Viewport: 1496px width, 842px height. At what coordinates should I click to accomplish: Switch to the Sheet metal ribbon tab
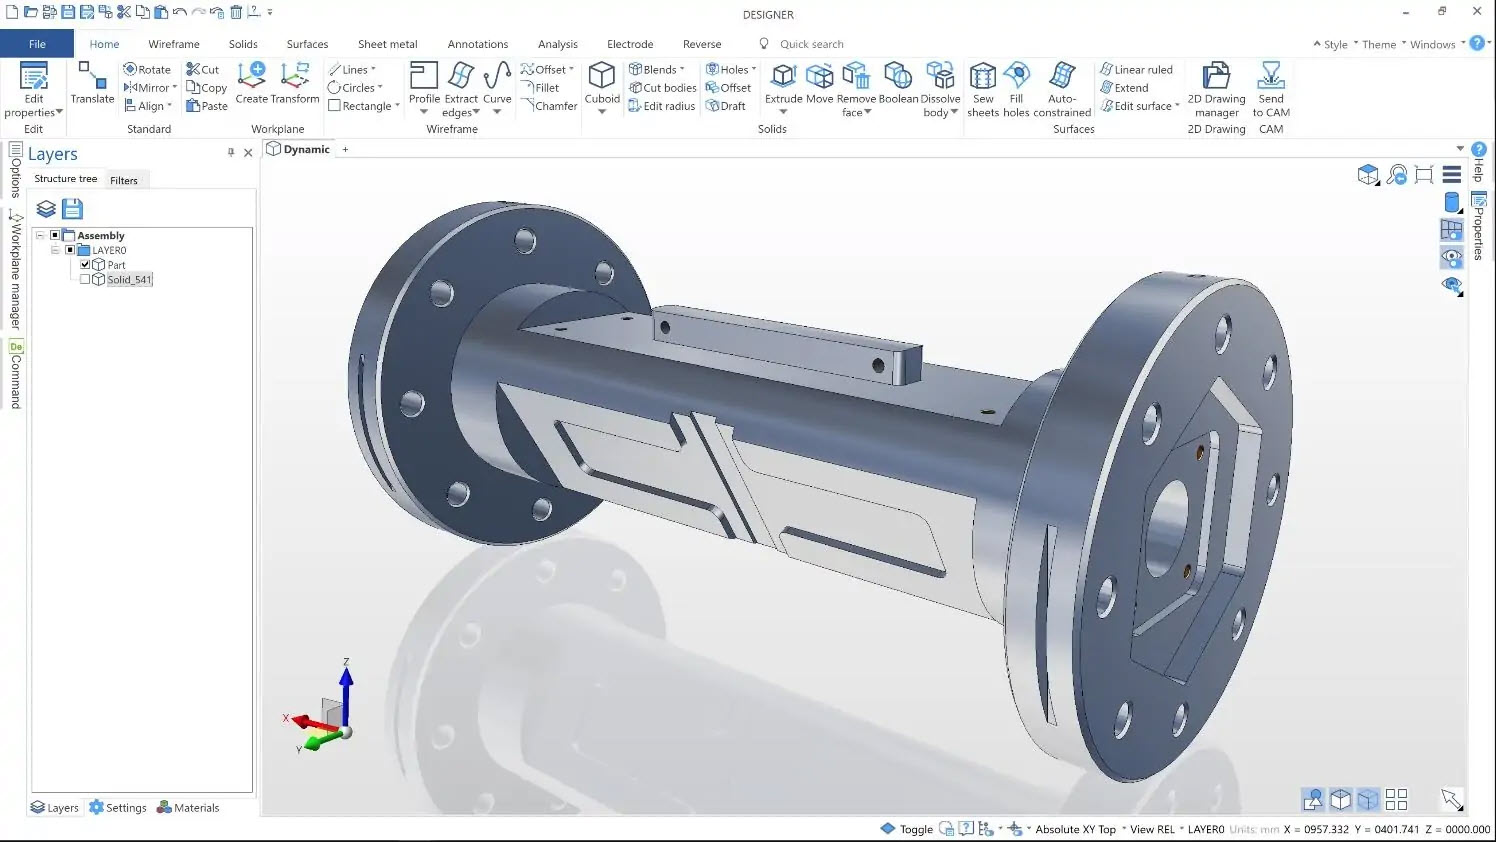[x=387, y=44]
